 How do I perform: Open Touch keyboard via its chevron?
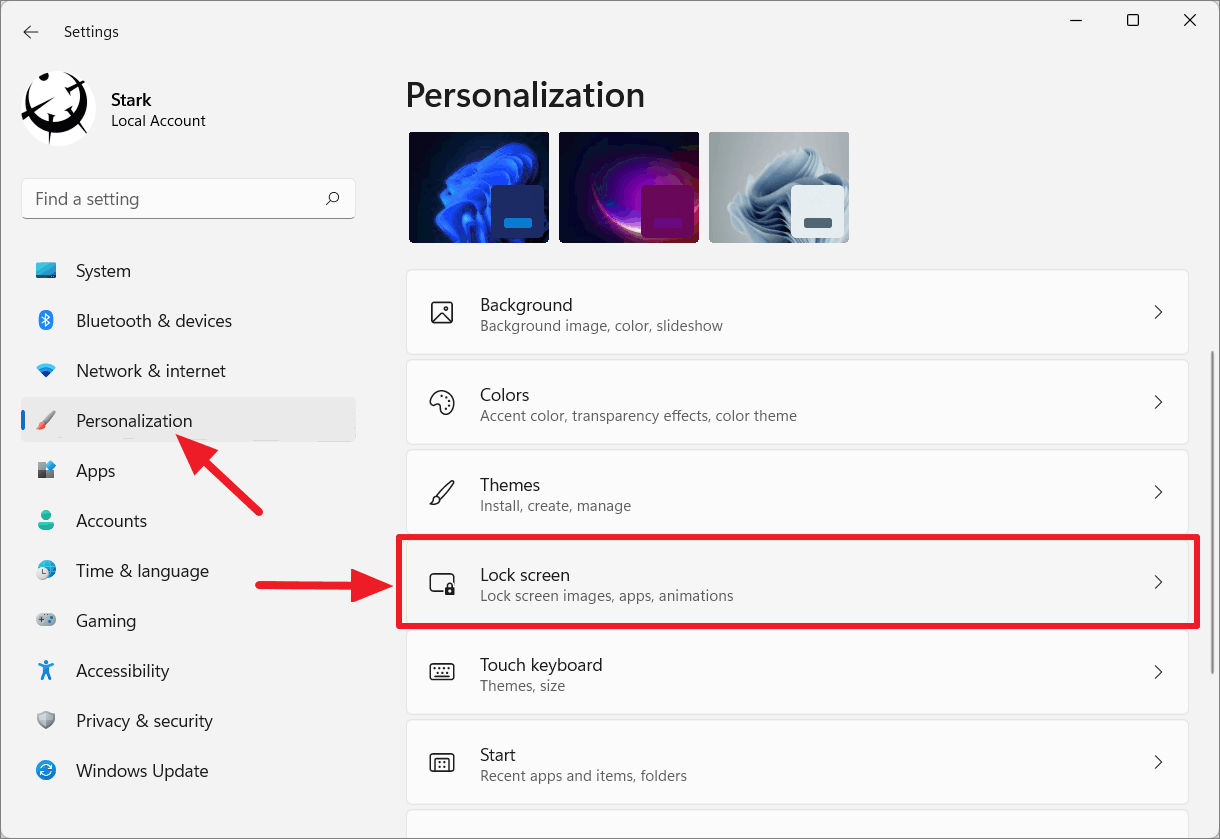tap(1158, 672)
